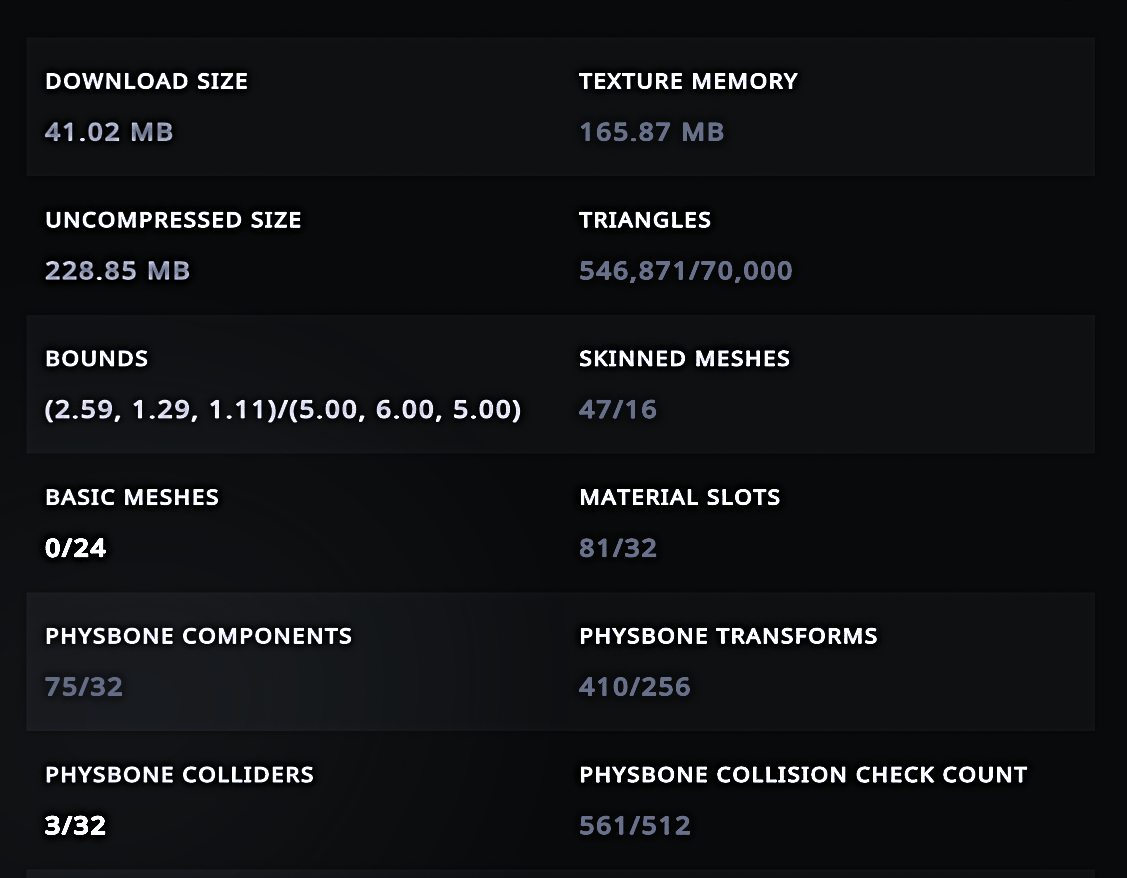The height and width of the screenshot is (878, 1127).
Task: Click the Basic Meshes label
Action: coord(132,498)
